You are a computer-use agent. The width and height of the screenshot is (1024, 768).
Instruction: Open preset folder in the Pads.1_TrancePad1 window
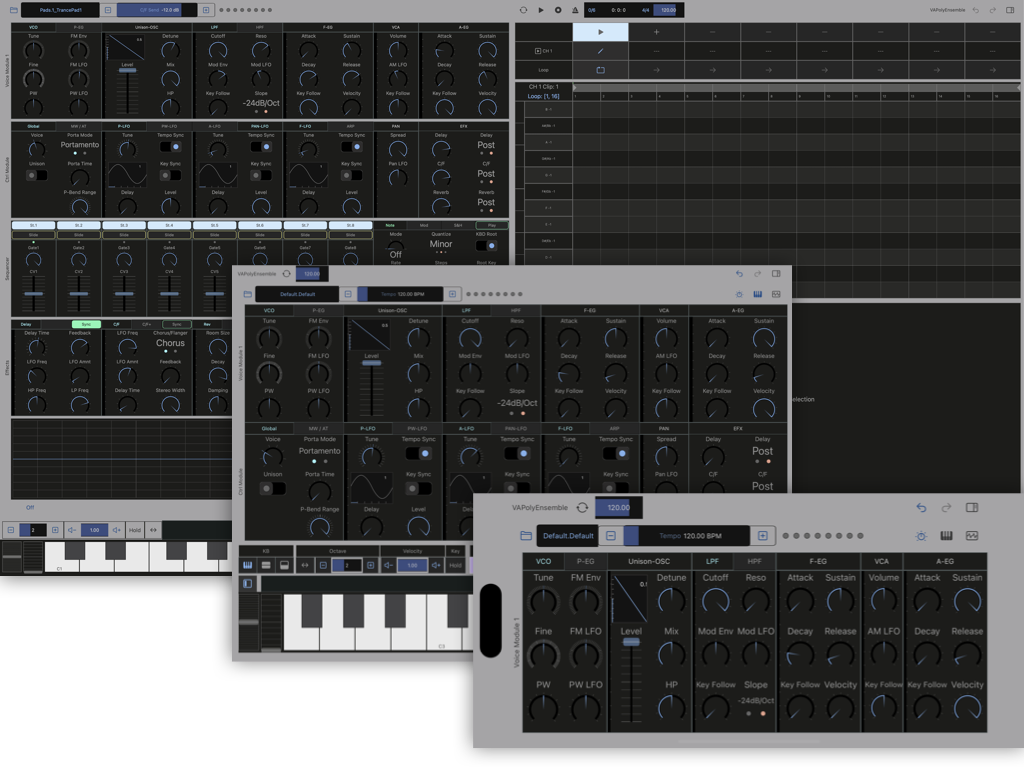(13, 10)
